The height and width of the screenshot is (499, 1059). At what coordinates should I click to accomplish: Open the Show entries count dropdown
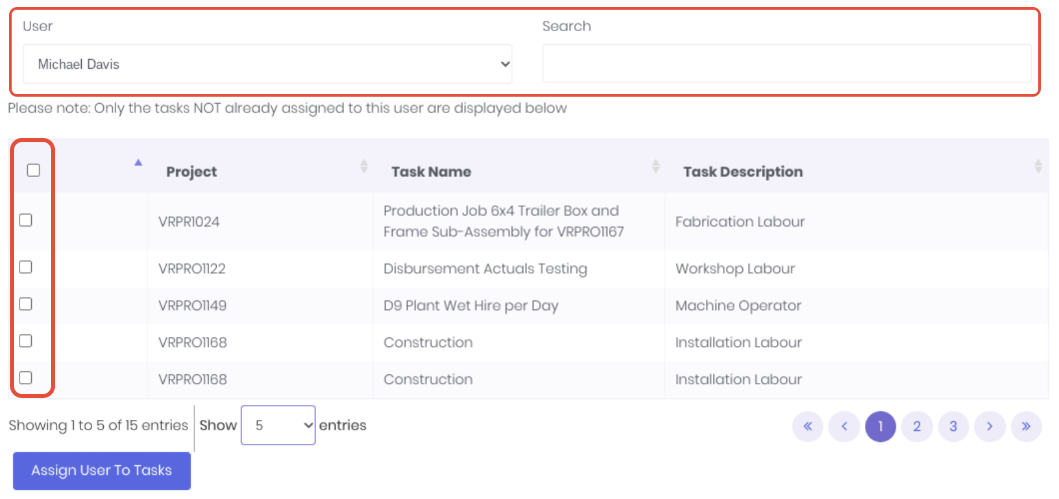pos(278,425)
